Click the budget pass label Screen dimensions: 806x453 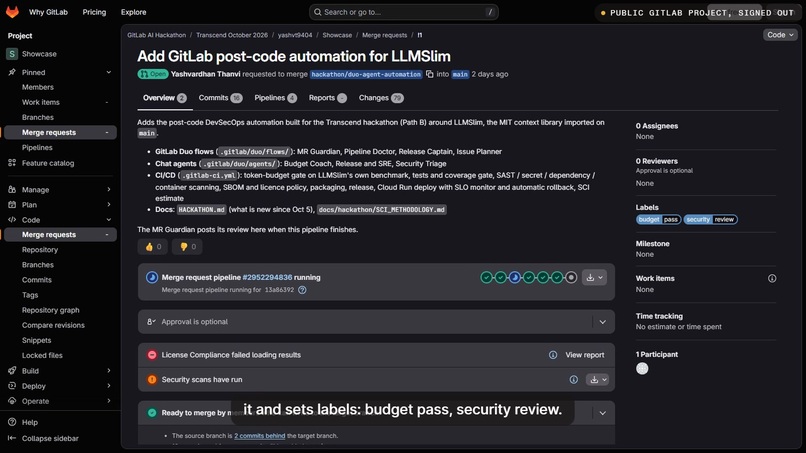658,220
